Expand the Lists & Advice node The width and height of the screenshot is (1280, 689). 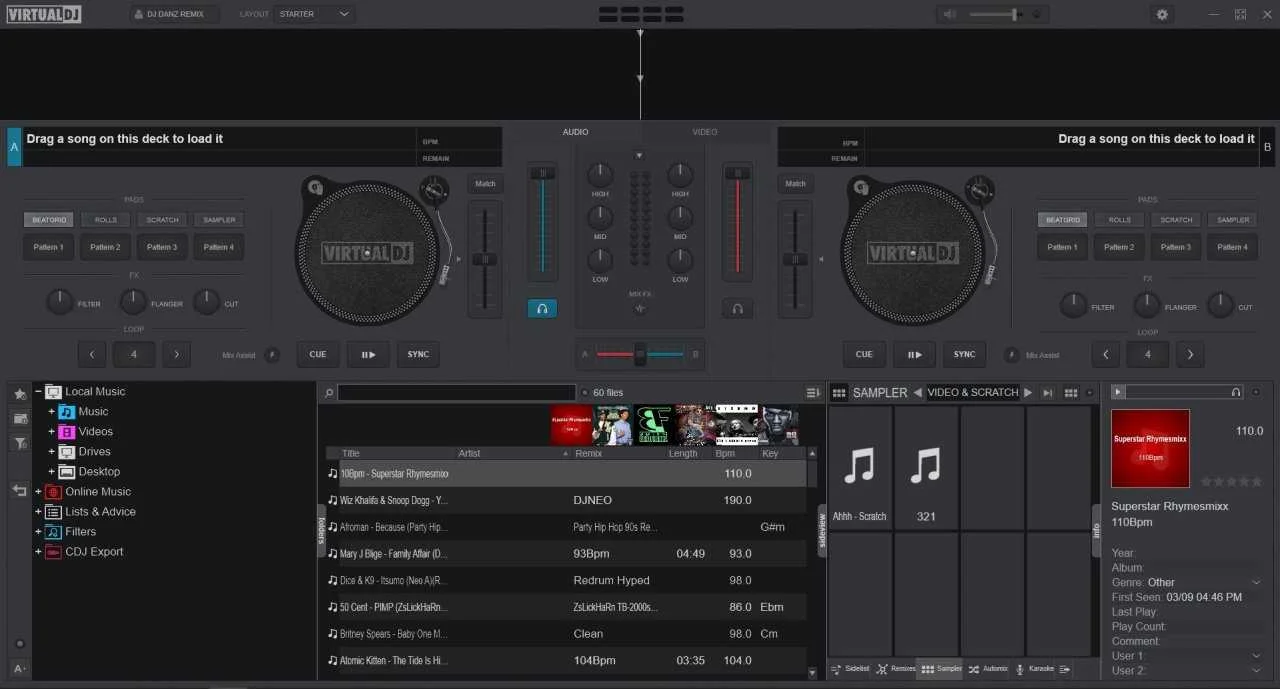point(38,512)
